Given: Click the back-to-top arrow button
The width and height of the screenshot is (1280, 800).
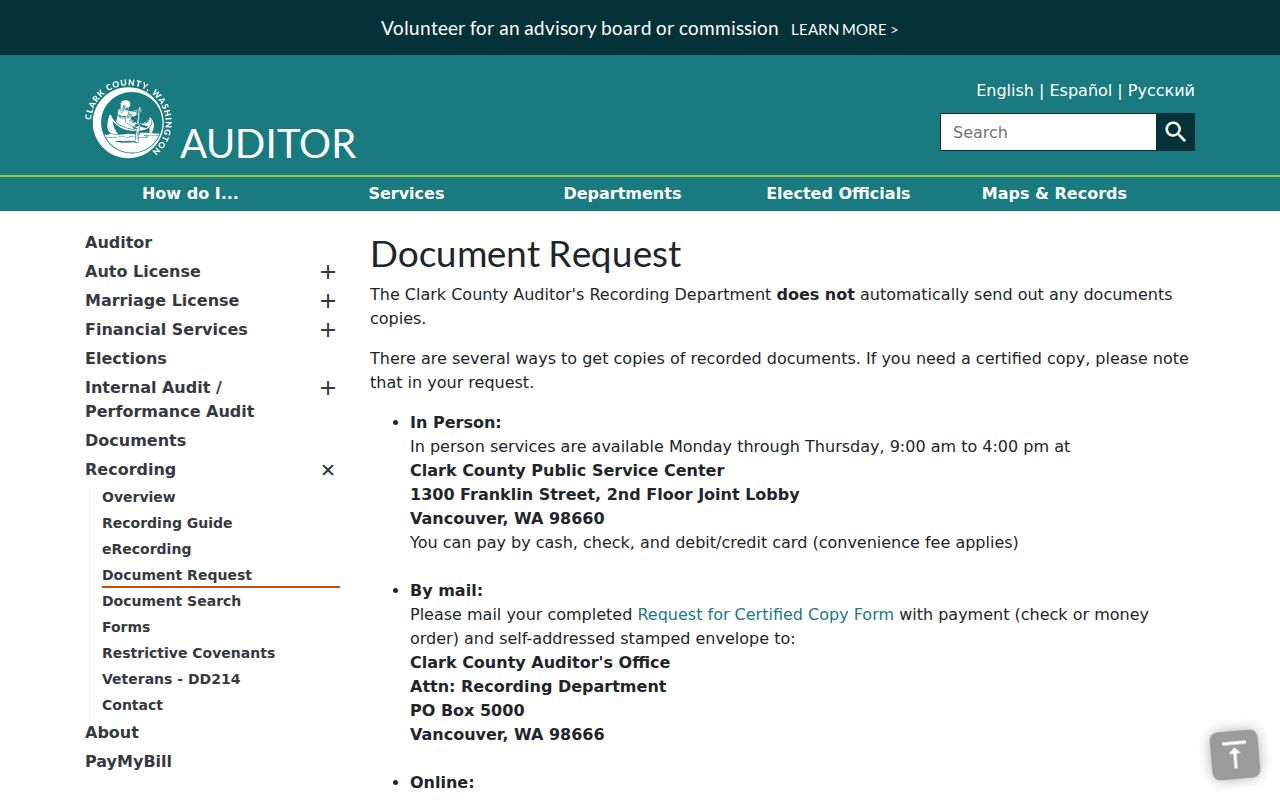Looking at the screenshot, I should [x=1235, y=755].
